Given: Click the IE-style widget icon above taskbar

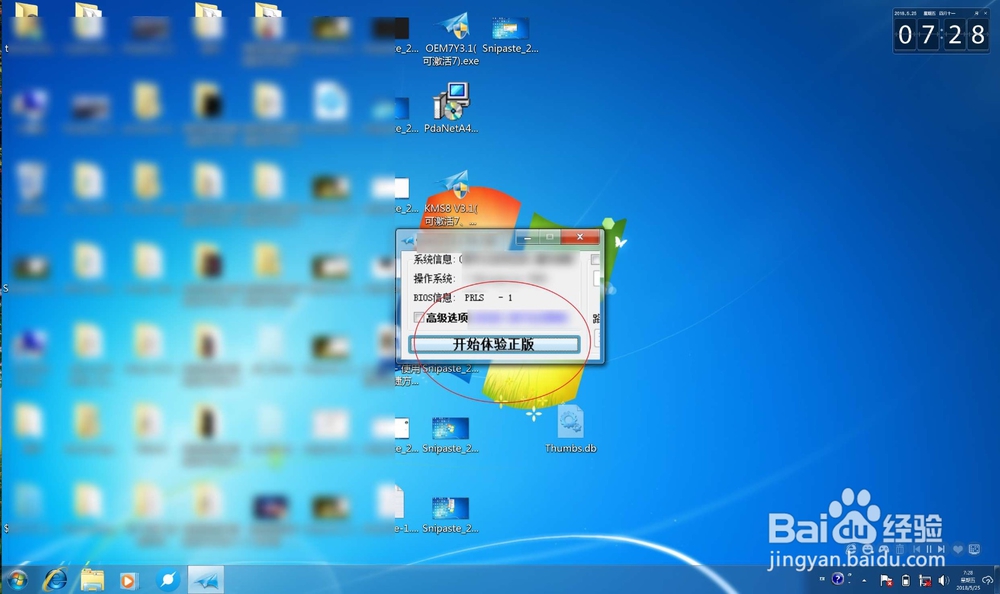Looking at the screenshot, I should click(x=851, y=549).
